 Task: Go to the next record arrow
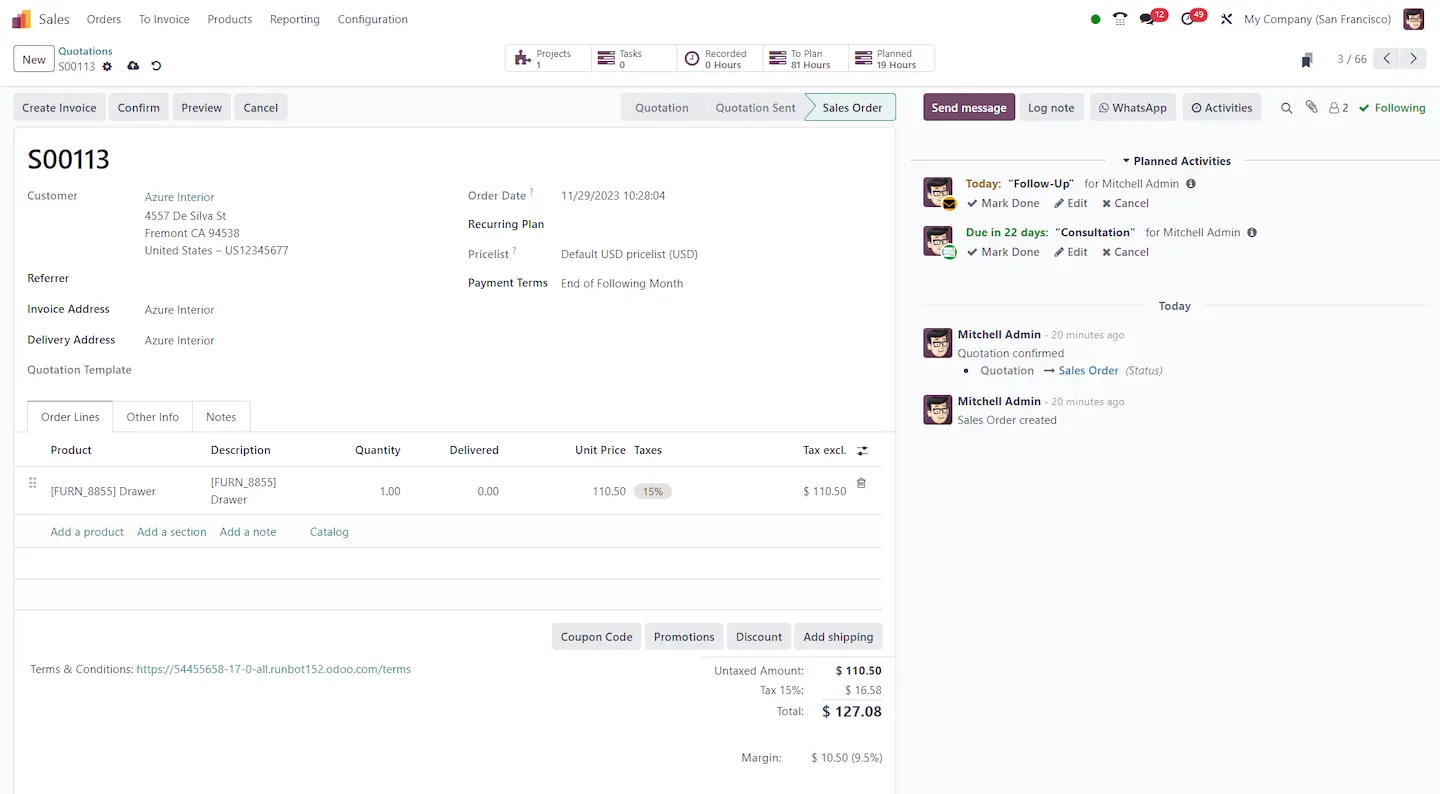coord(1413,59)
